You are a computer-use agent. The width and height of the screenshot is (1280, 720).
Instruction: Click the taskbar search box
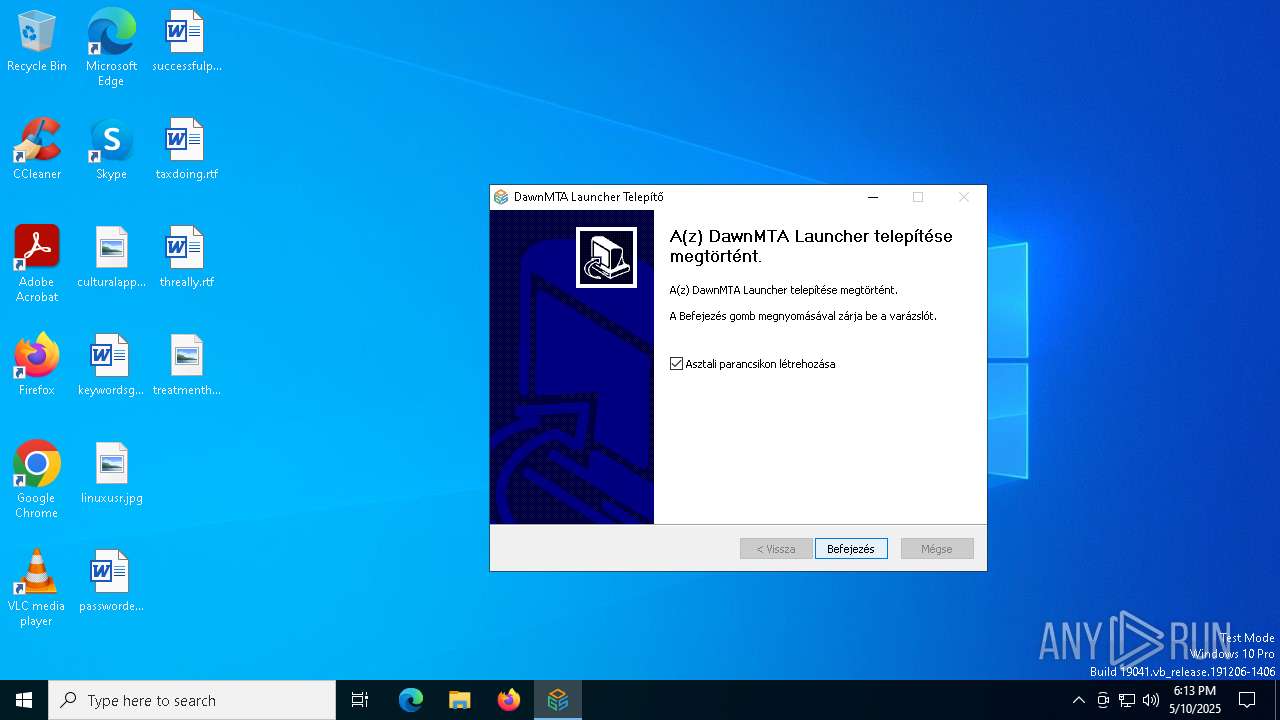pyautogui.click(x=192, y=700)
